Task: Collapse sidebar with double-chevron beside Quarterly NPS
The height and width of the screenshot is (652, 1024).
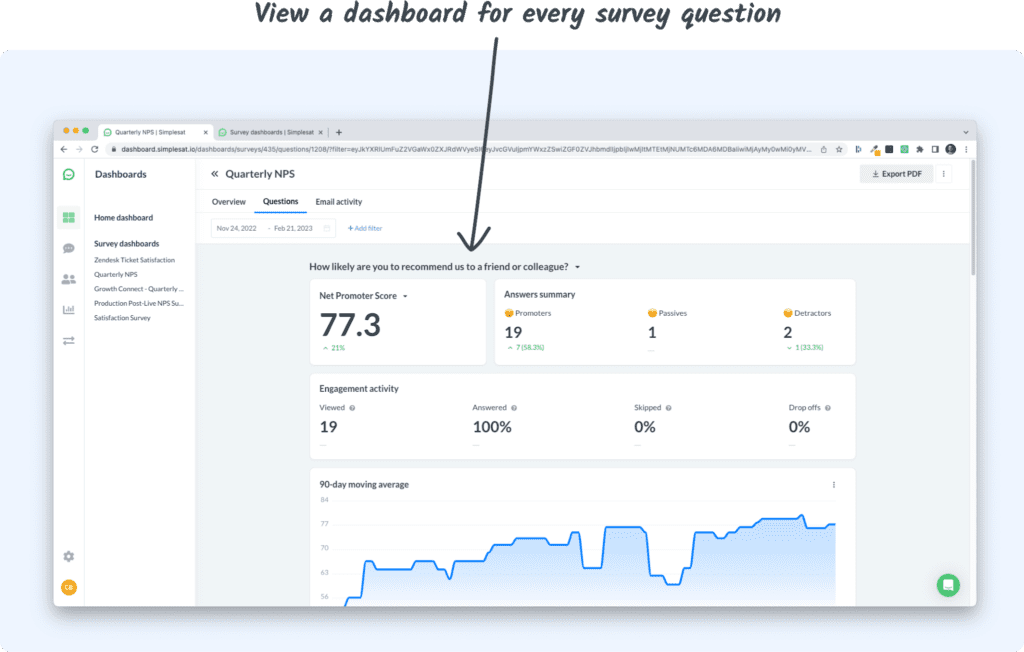Action: point(214,174)
